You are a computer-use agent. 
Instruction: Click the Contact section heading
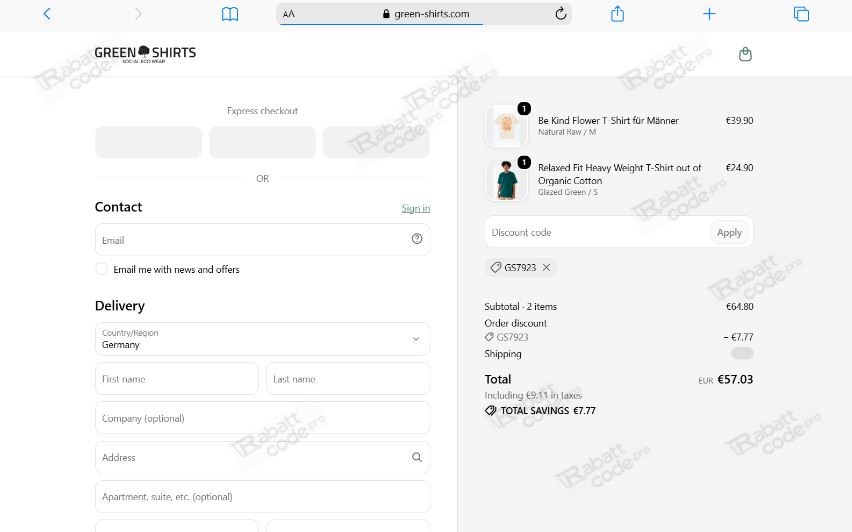(x=118, y=207)
